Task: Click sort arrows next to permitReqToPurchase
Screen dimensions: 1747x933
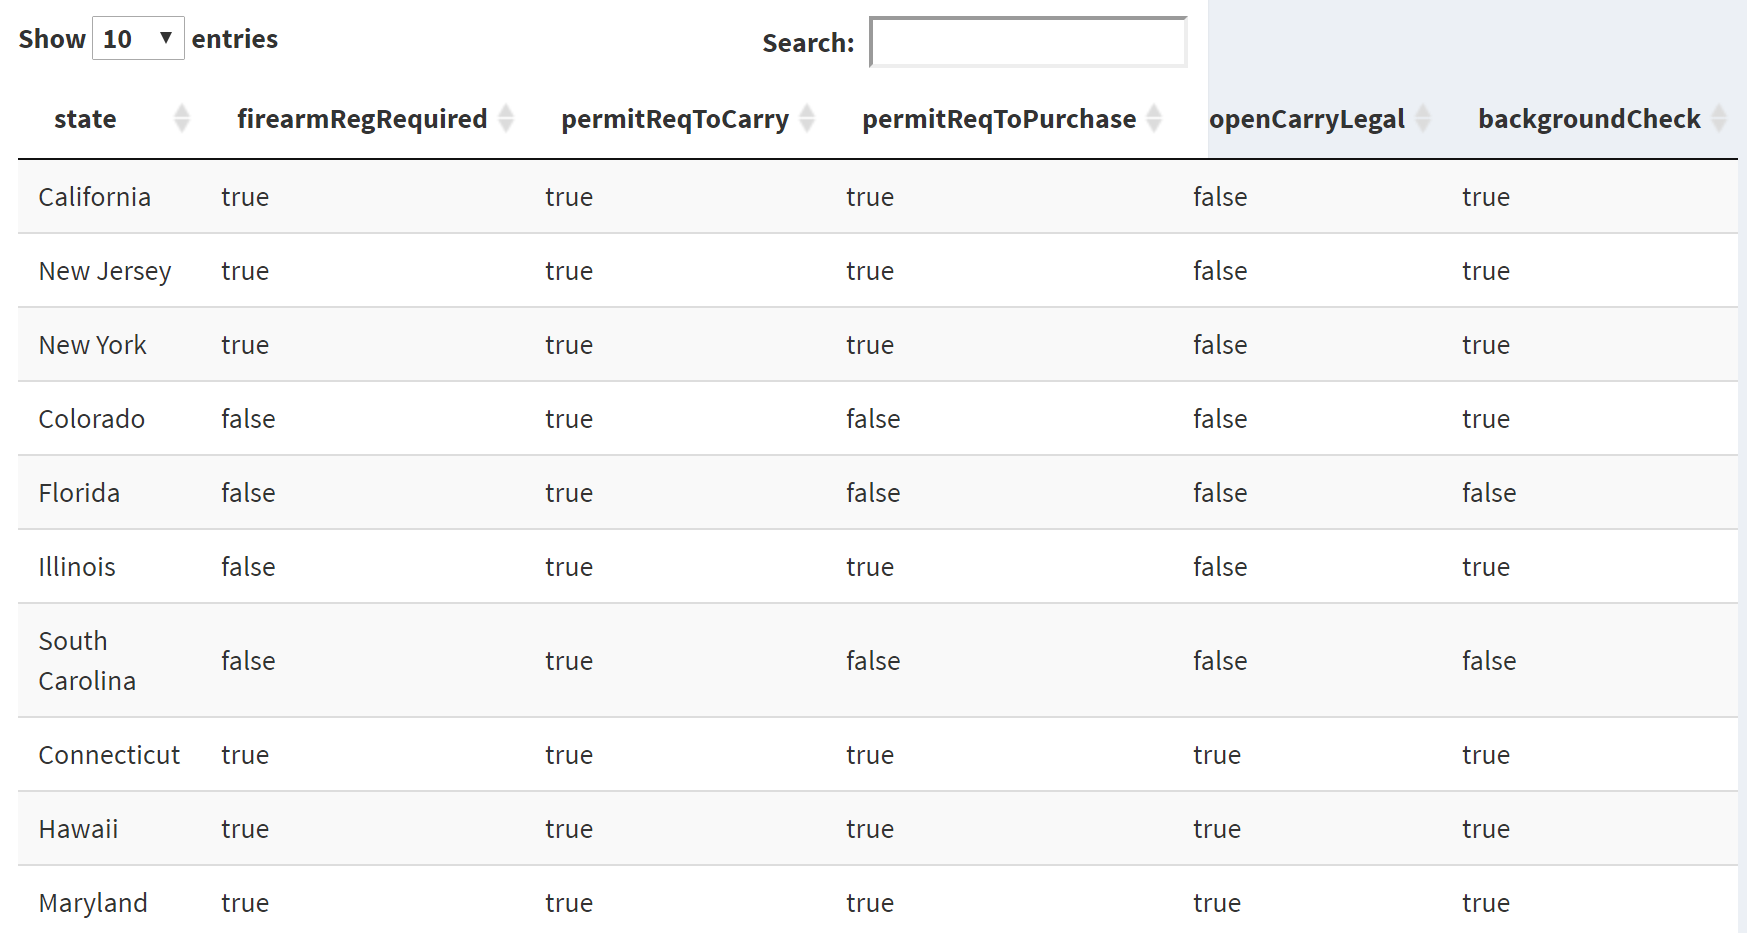Action: (1154, 118)
